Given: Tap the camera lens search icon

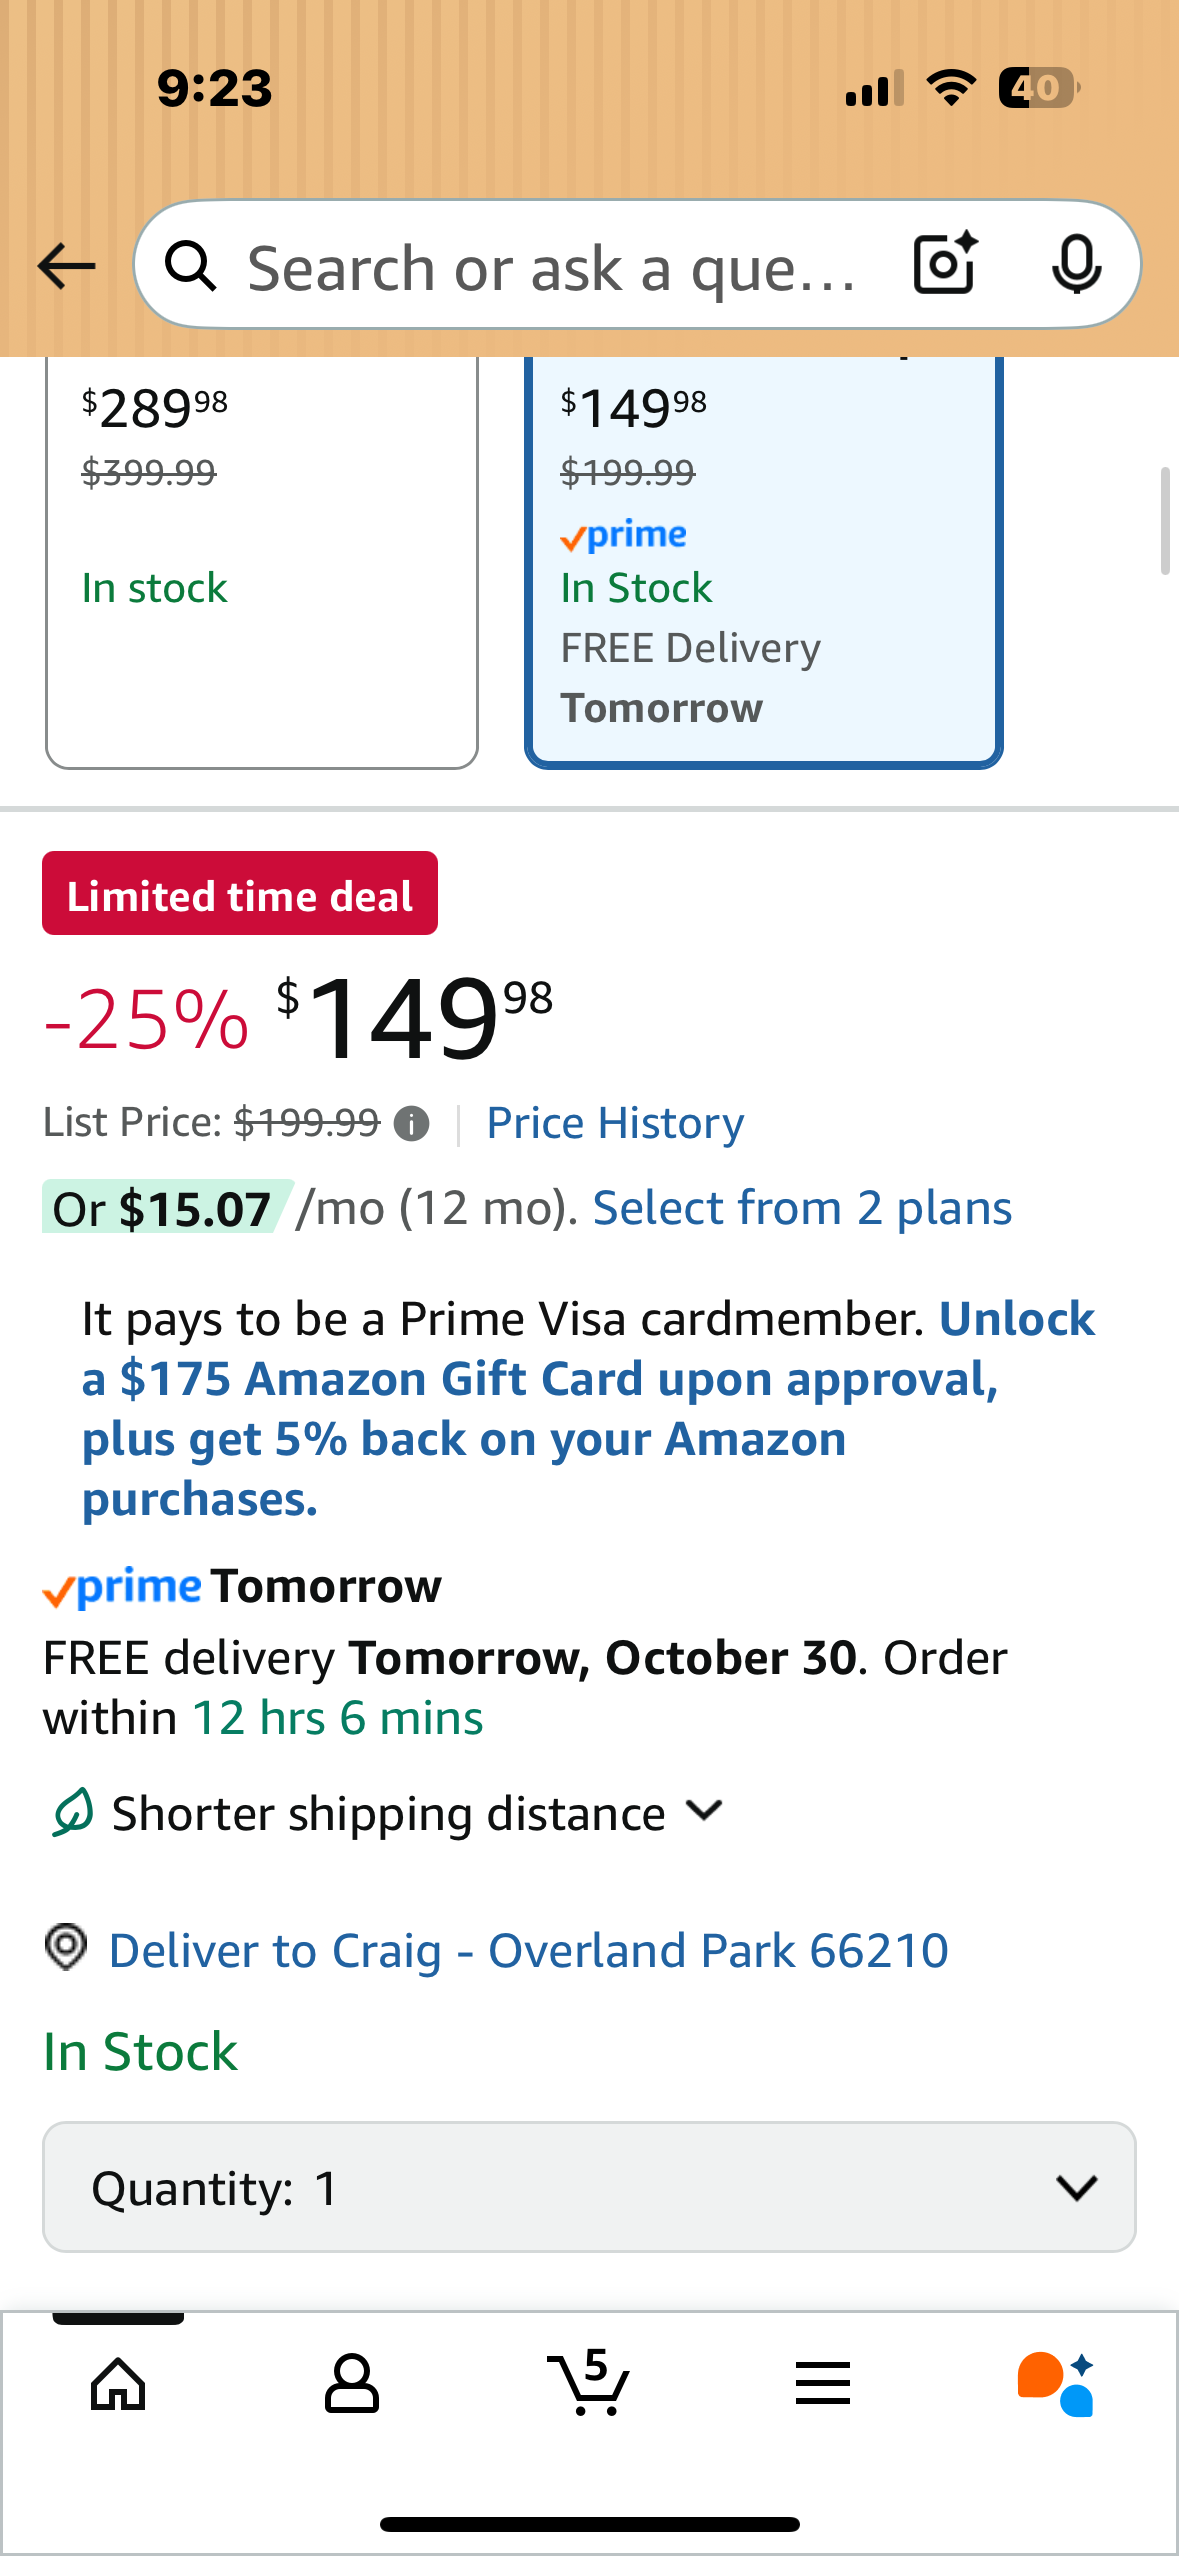Looking at the screenshot, I should (944, 264).
